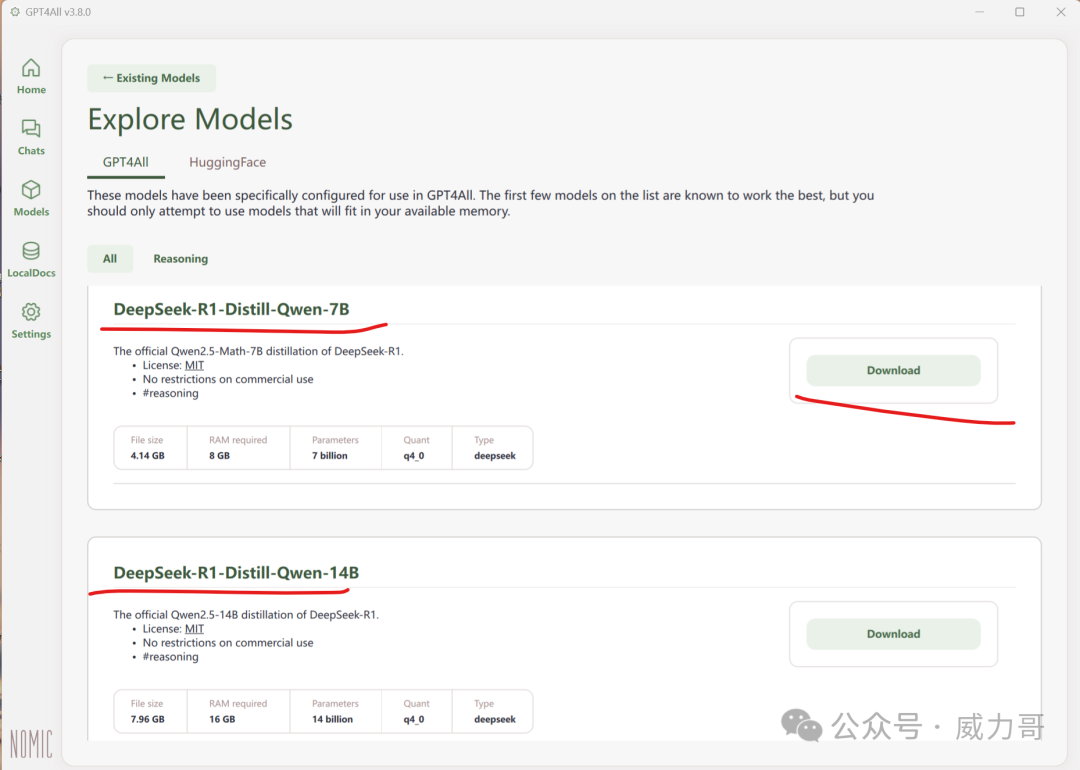Click q4_0 quant value of Qwen-7B
This screenshot has width=1080, height=770.
point(414,456)
